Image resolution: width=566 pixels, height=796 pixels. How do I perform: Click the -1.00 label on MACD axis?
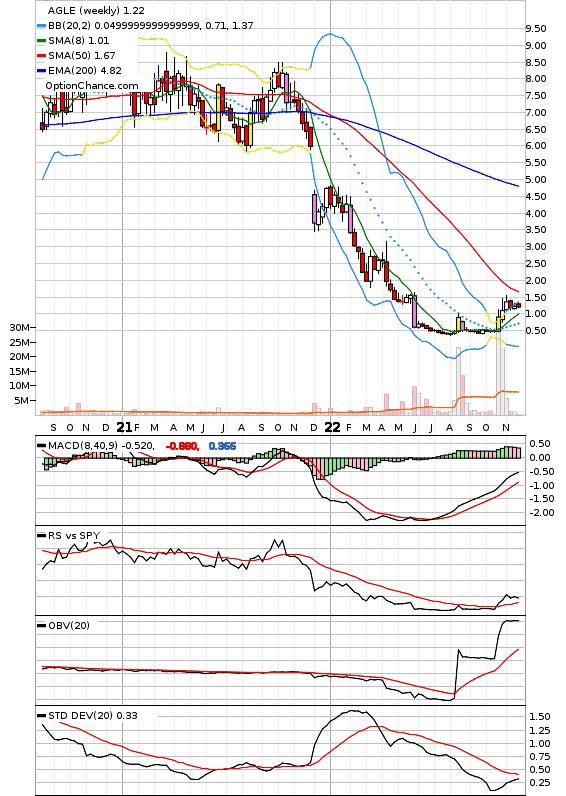541,485
